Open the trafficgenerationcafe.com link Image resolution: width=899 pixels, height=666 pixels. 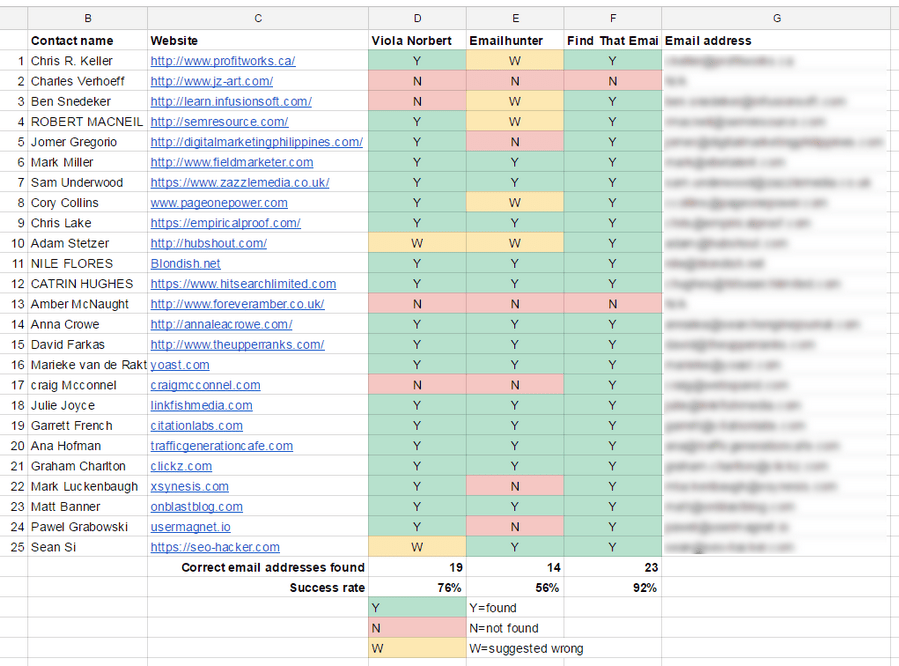(222, 446)
